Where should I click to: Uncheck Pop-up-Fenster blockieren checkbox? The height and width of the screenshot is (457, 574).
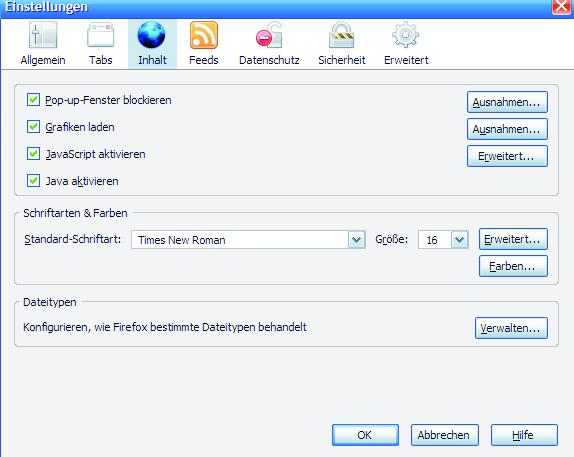(x=33, y=100)
